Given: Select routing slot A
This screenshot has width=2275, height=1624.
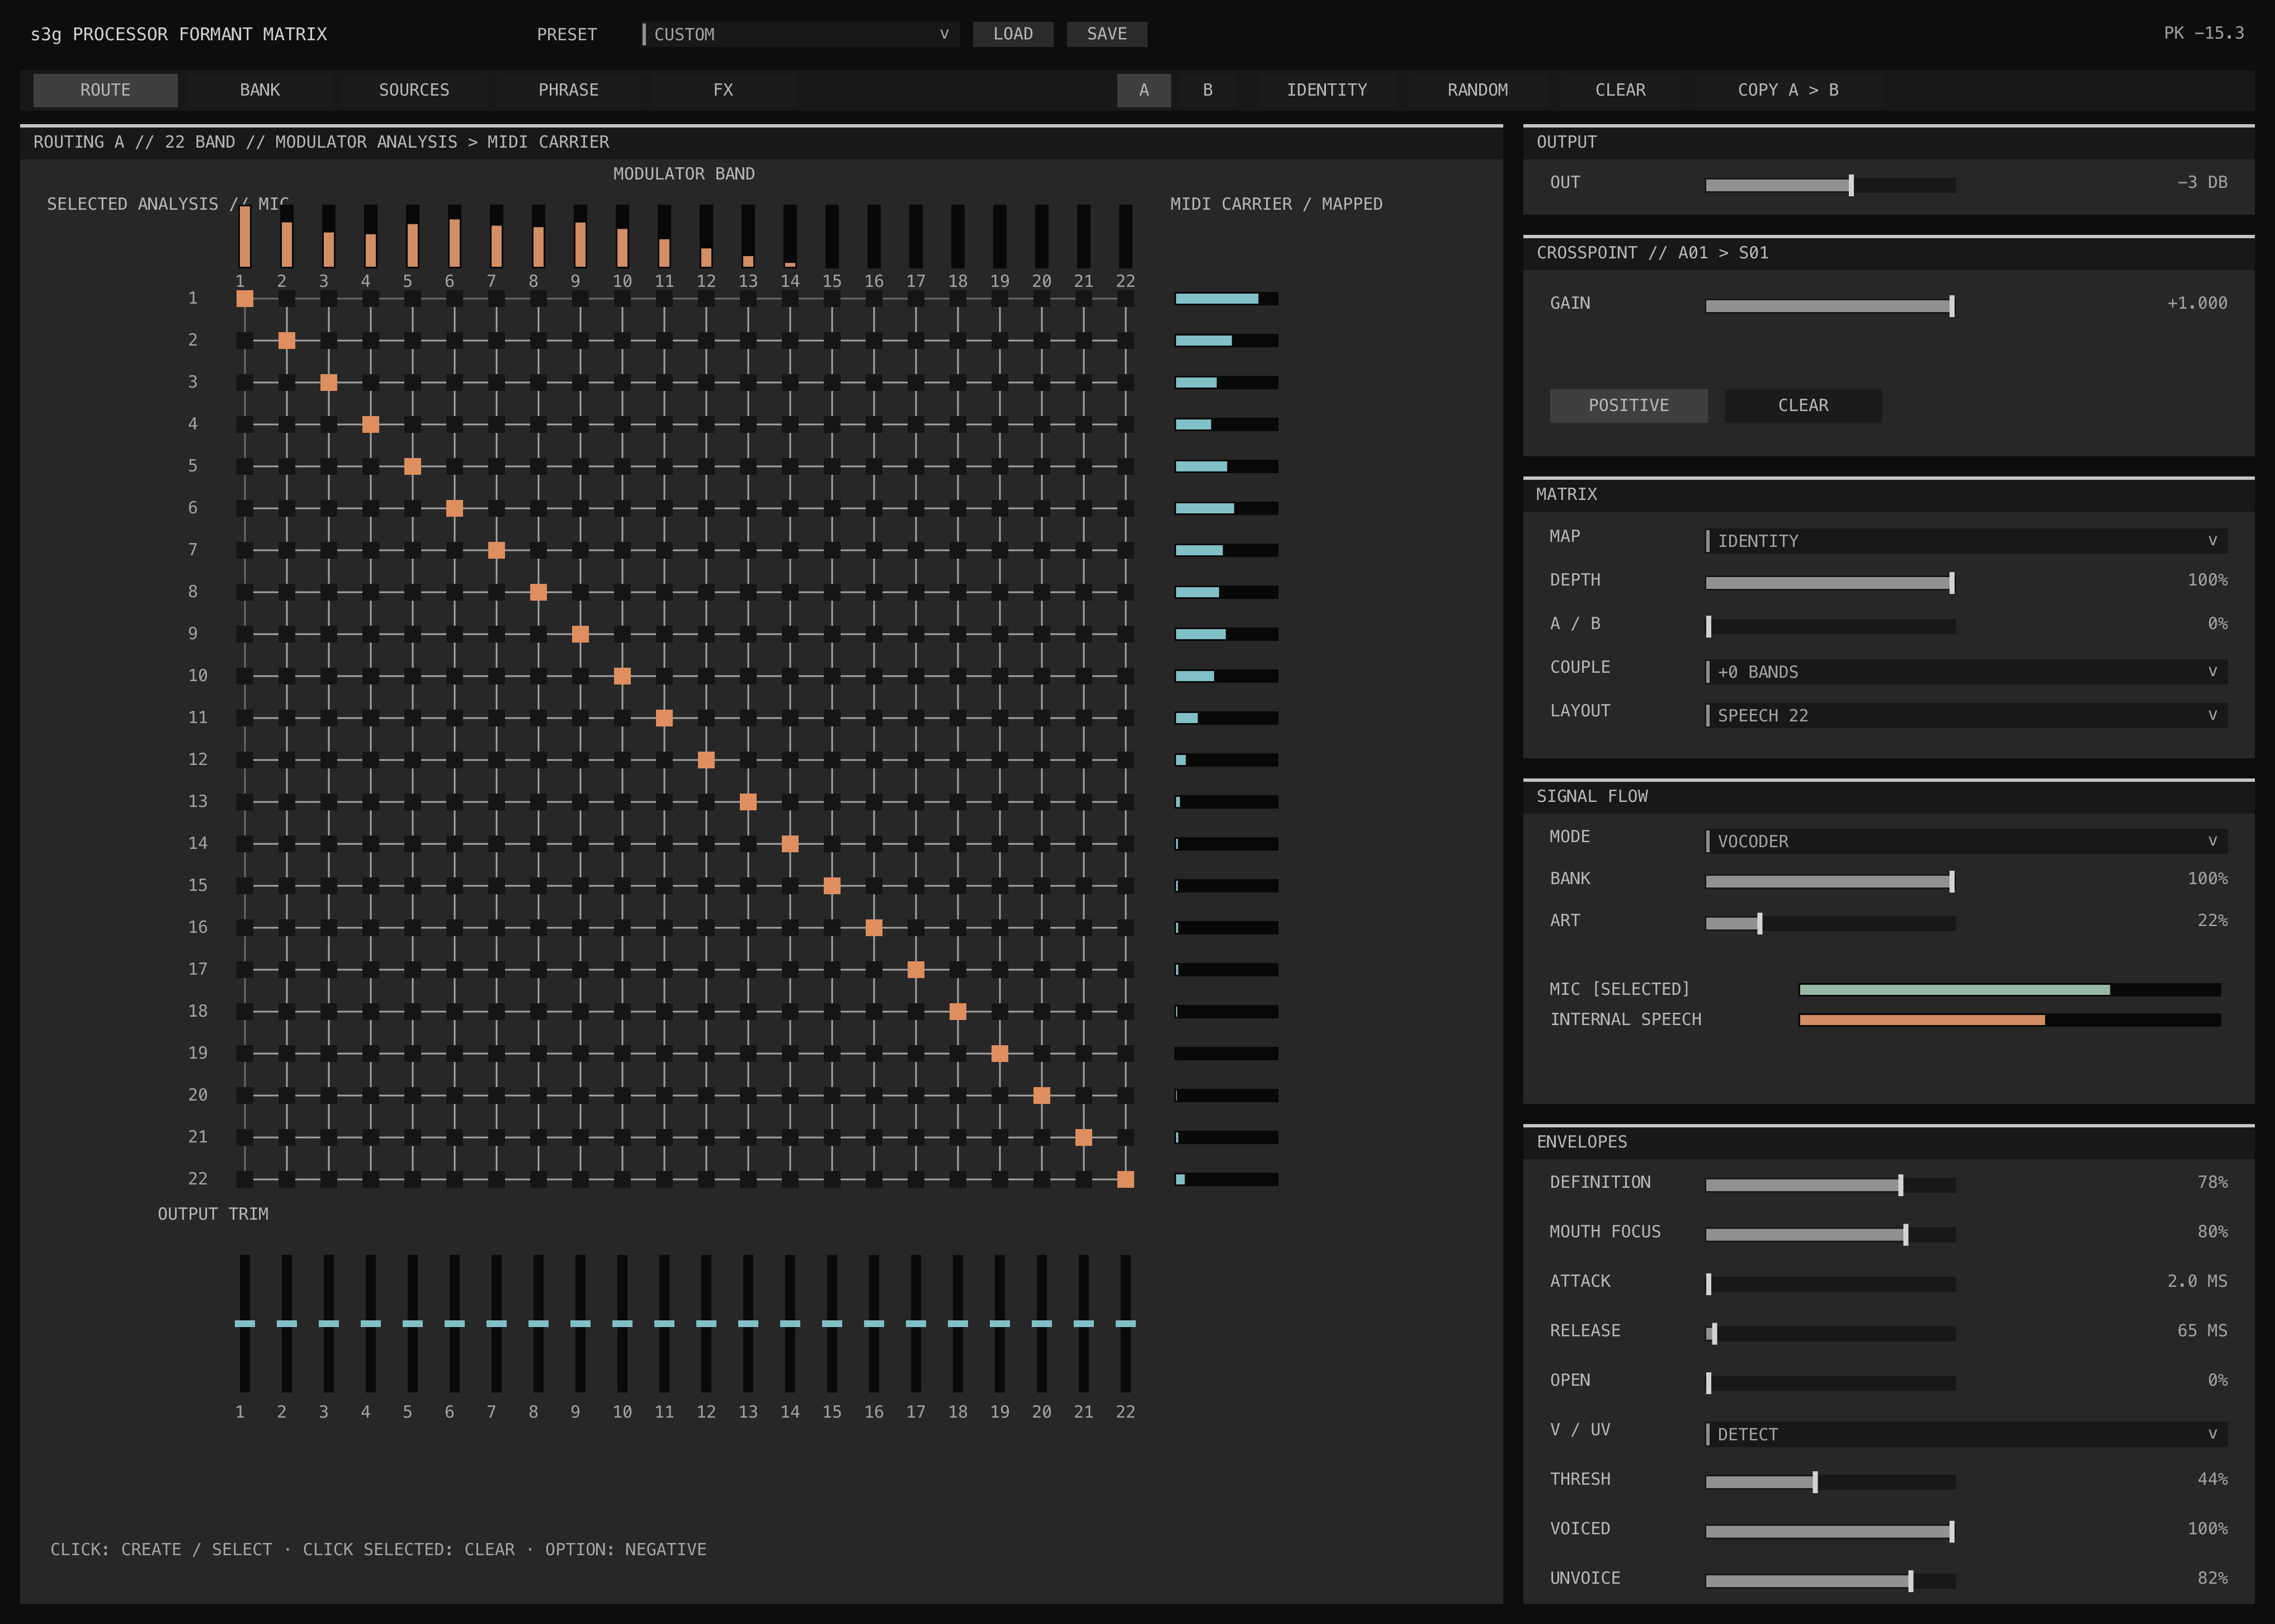Looking at the screenshot, I should 1144,90.
